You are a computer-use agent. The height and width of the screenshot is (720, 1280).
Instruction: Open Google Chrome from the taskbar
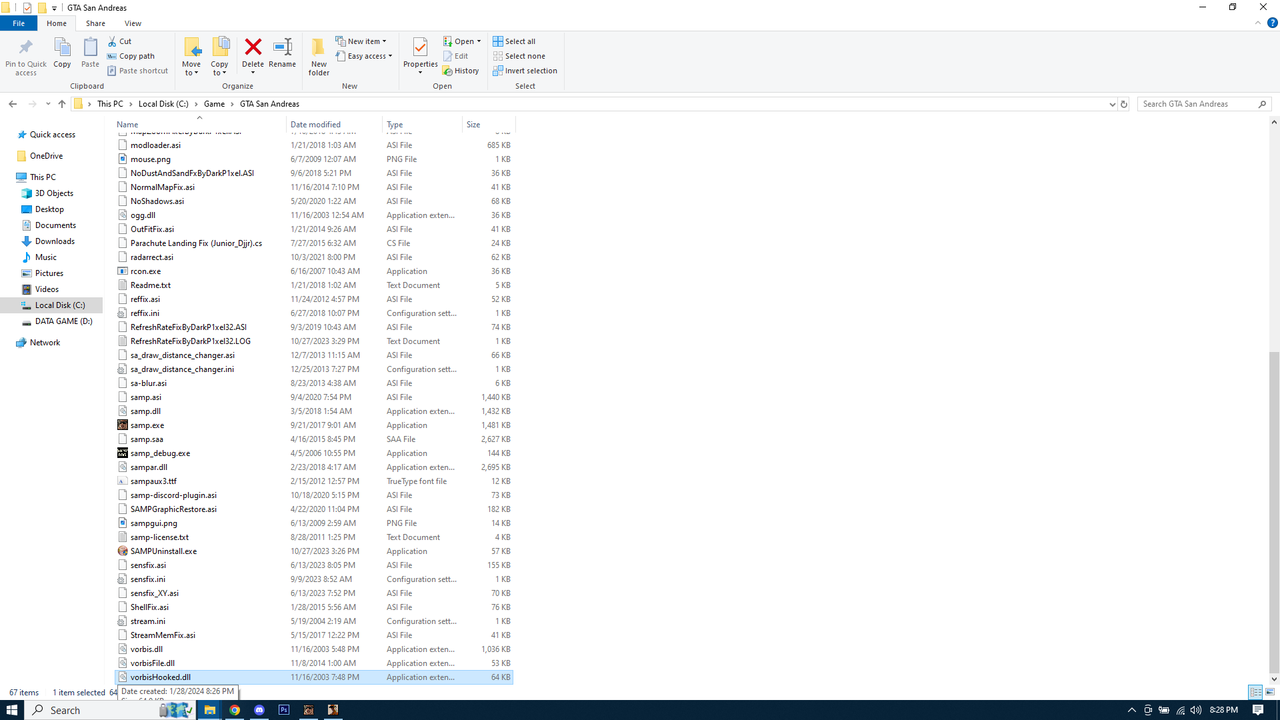tap(235, 710)
